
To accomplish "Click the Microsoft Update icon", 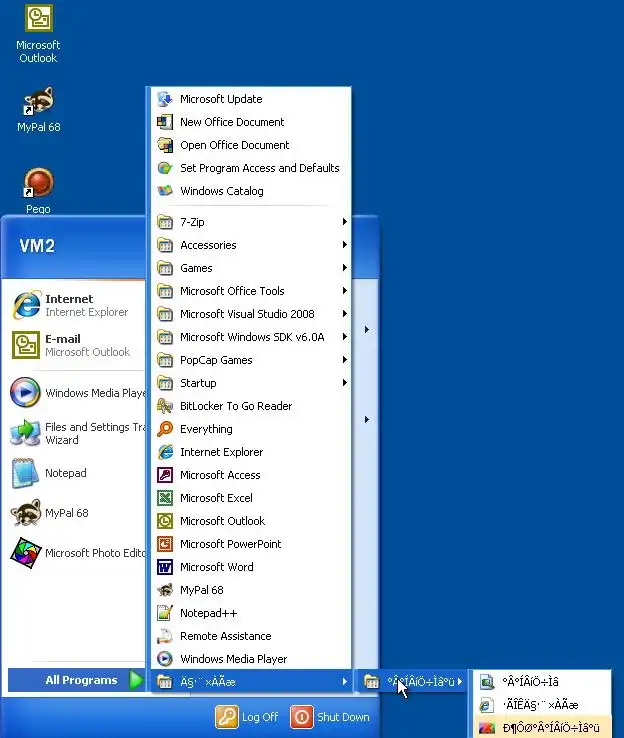I will [x=165, y=99].
